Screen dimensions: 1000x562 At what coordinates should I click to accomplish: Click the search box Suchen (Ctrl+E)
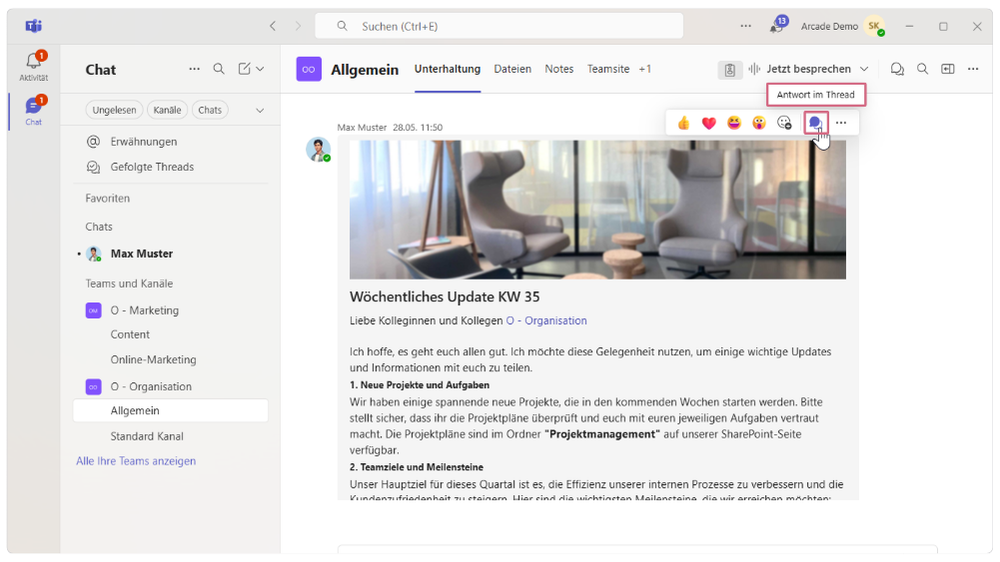(499, 26)
